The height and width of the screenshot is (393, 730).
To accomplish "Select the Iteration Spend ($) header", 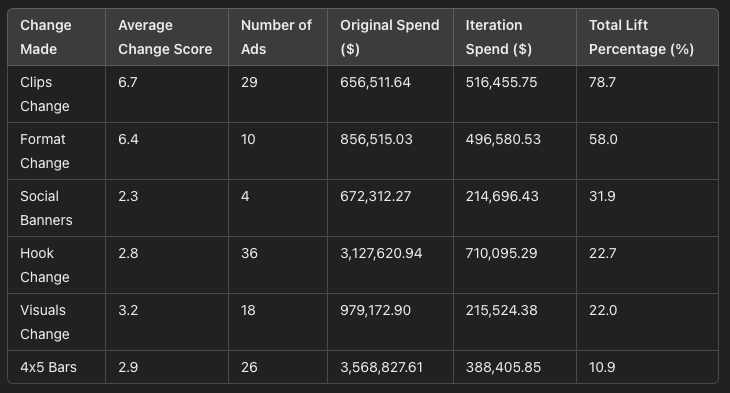I will [499, 37].
